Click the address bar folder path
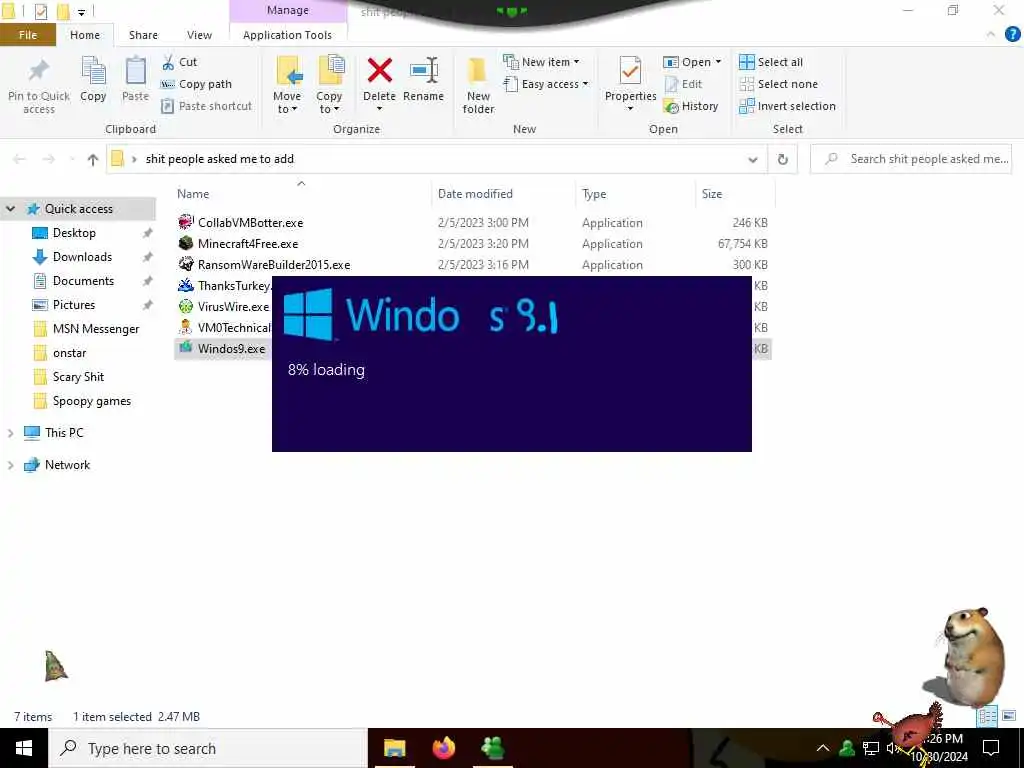 (219, 159)
